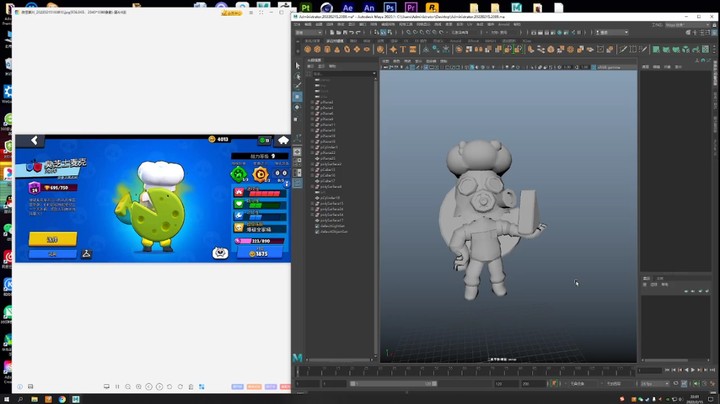Open the sRGB gamma view transform dropdown
Screen dimensions: 720x404
616,67
